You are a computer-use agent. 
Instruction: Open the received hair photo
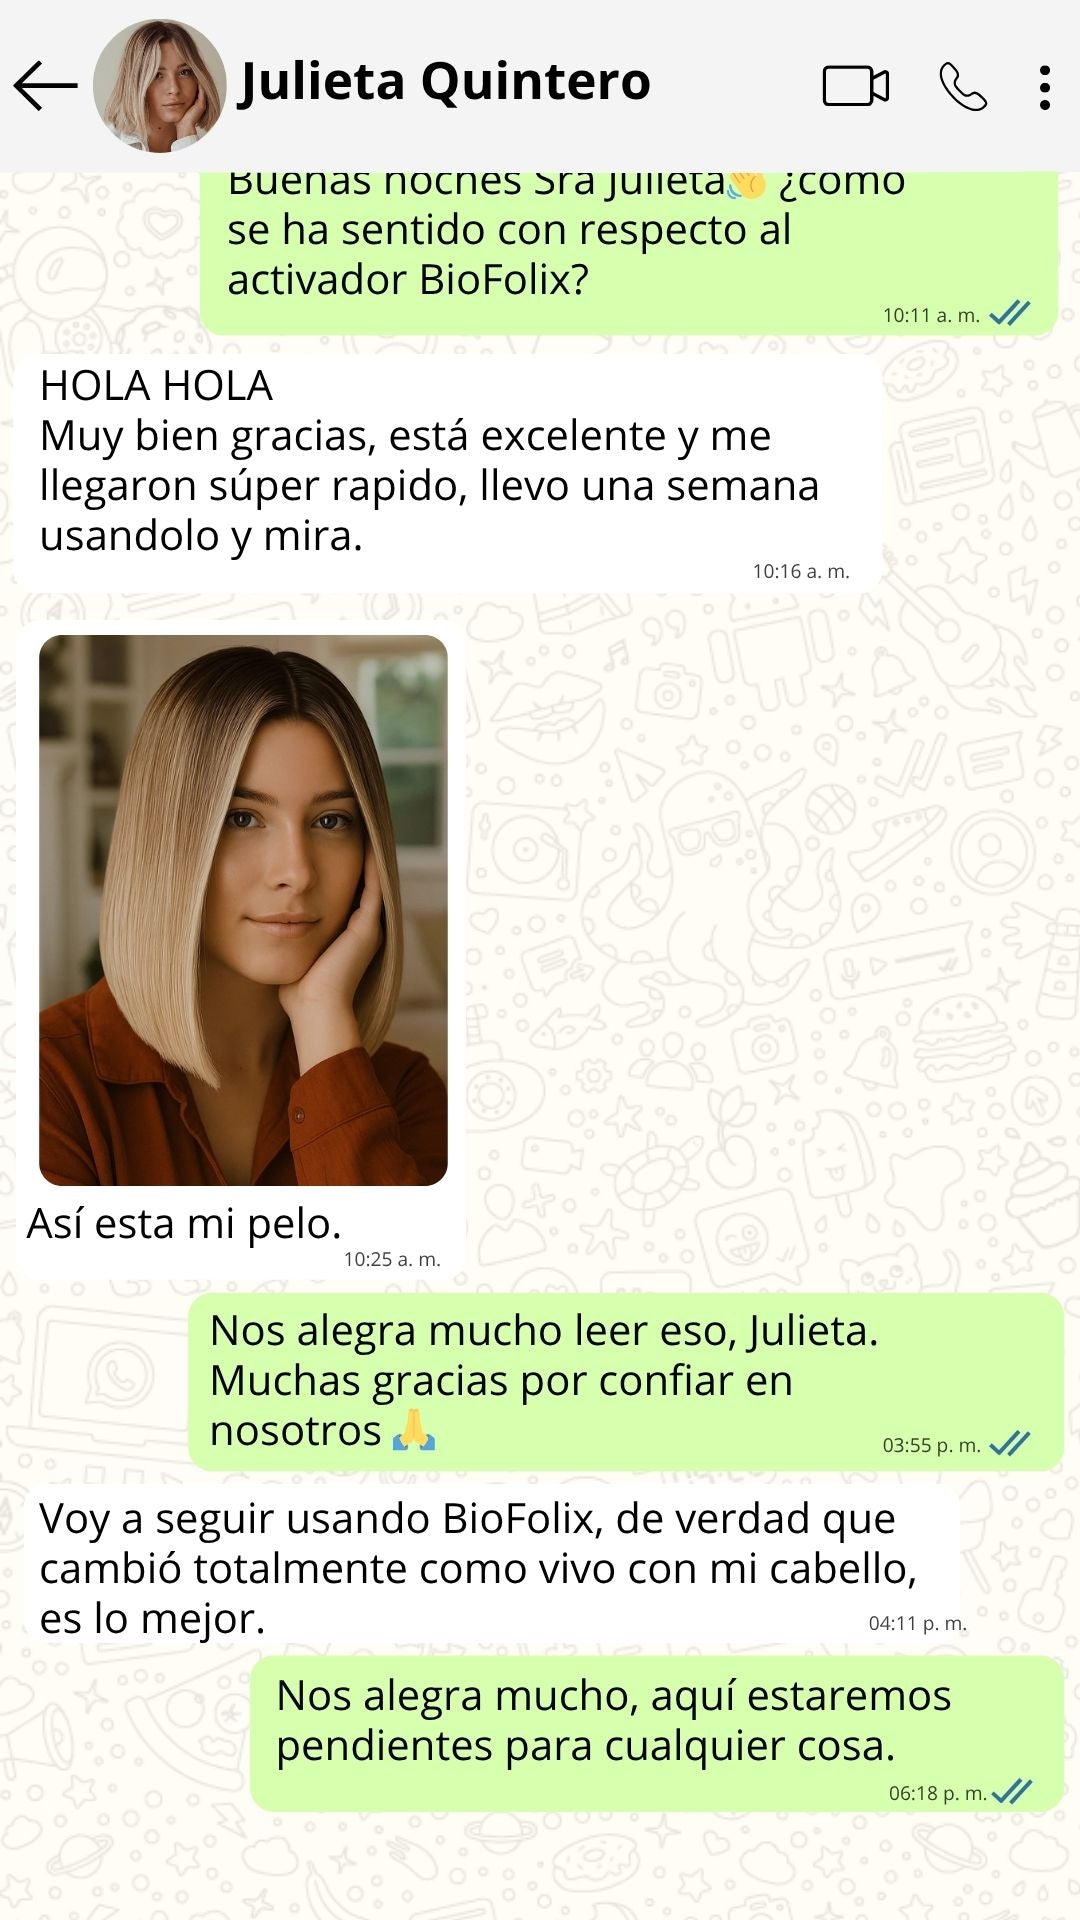click(x=243, y=910)
